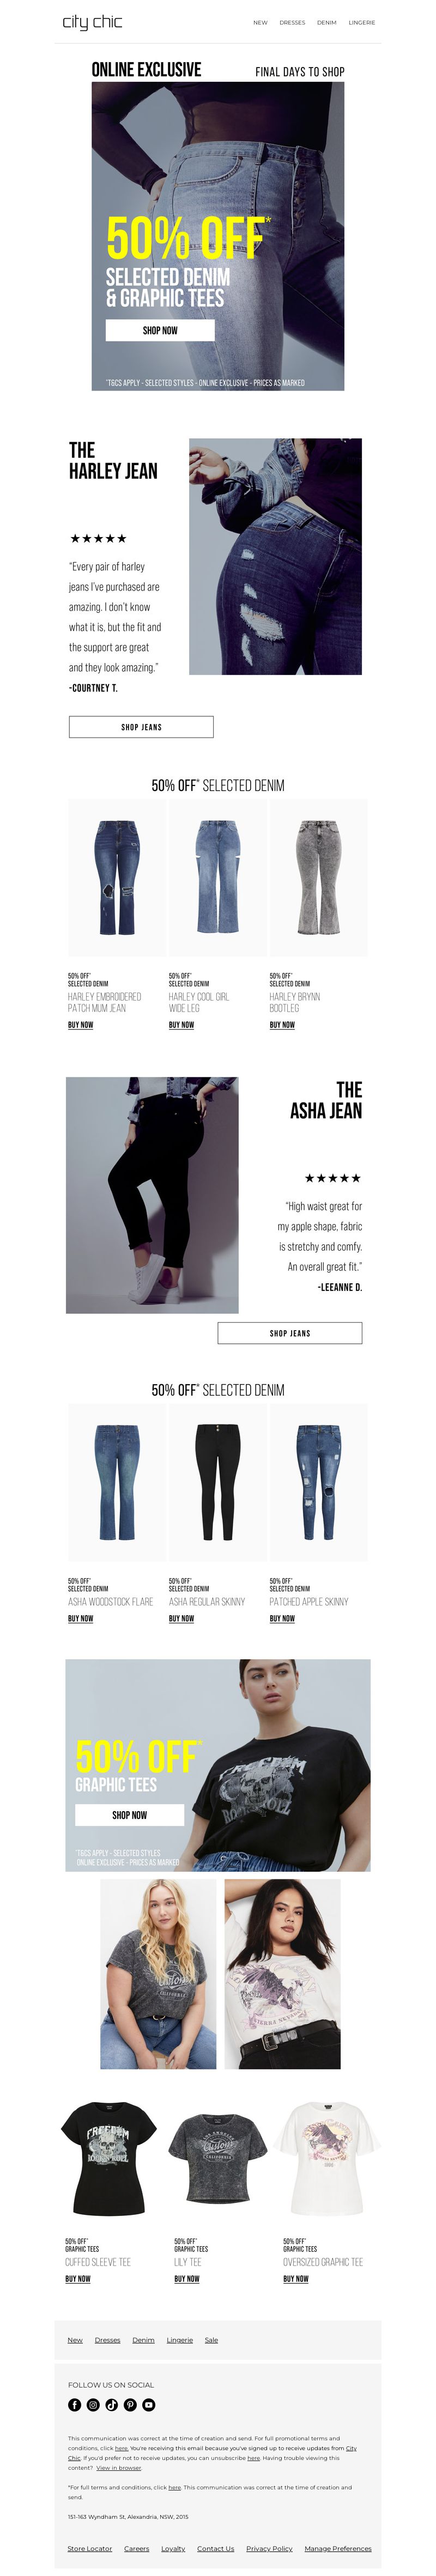Click BUY NOW for Harley Brynn Bootleg
Screen dimensions: 436x2576
pyautogui.click(x=282, y=1025)
